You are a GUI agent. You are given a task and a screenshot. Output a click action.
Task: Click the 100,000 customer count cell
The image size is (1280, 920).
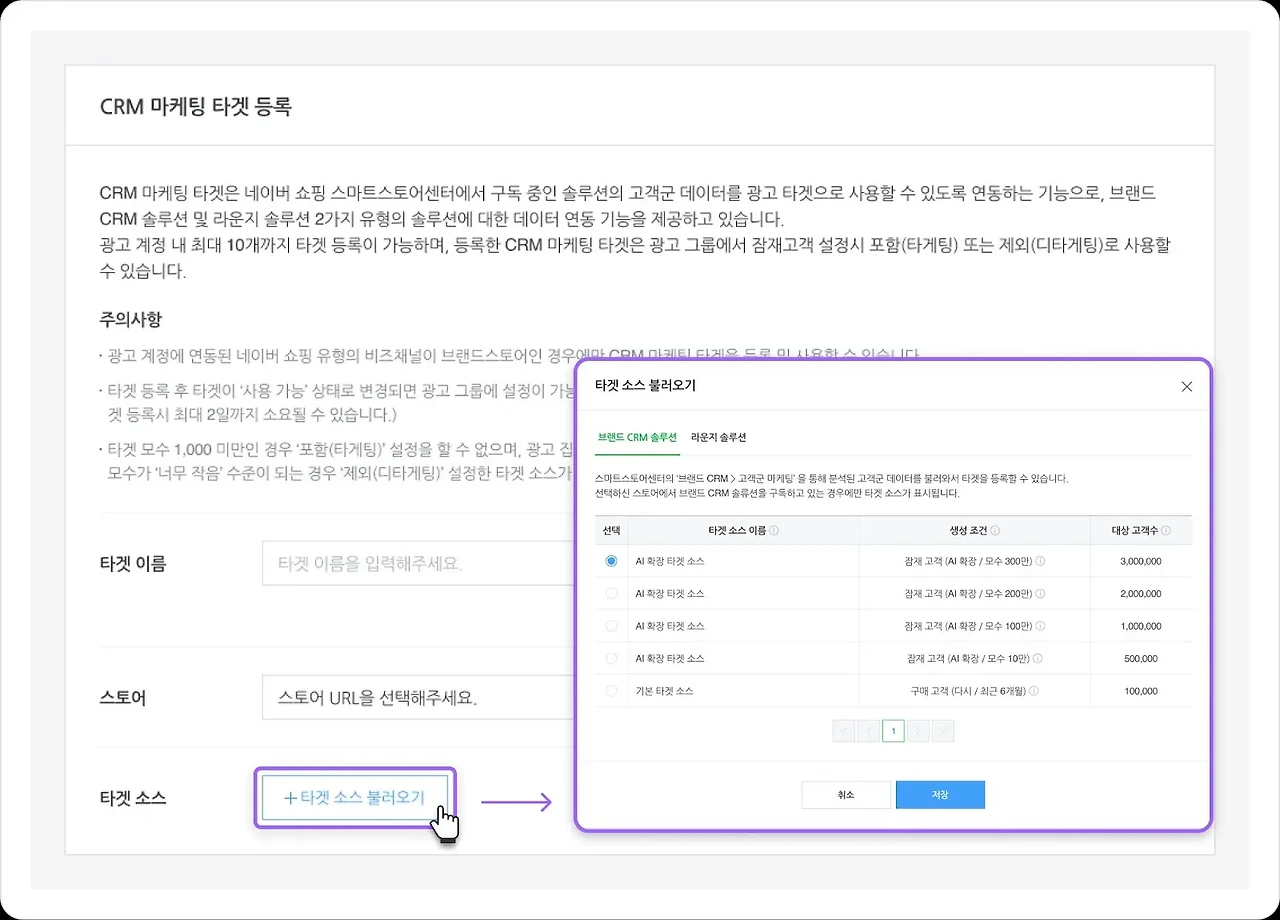[x=1141, y=691]
